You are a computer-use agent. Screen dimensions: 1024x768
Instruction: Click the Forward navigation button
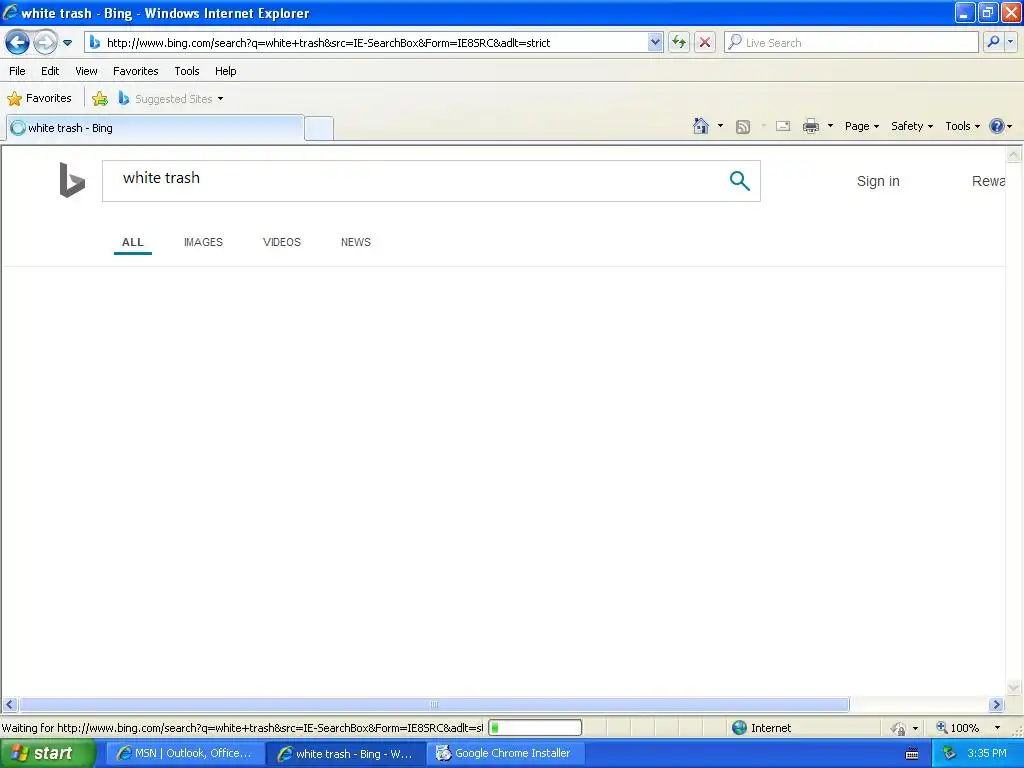45,43
